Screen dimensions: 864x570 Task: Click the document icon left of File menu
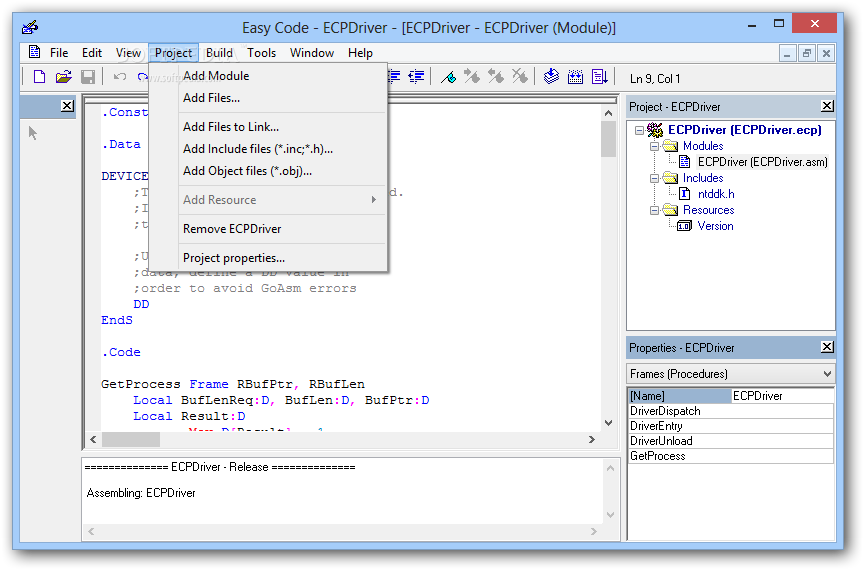pyautogui.click(x=34, y=52)
